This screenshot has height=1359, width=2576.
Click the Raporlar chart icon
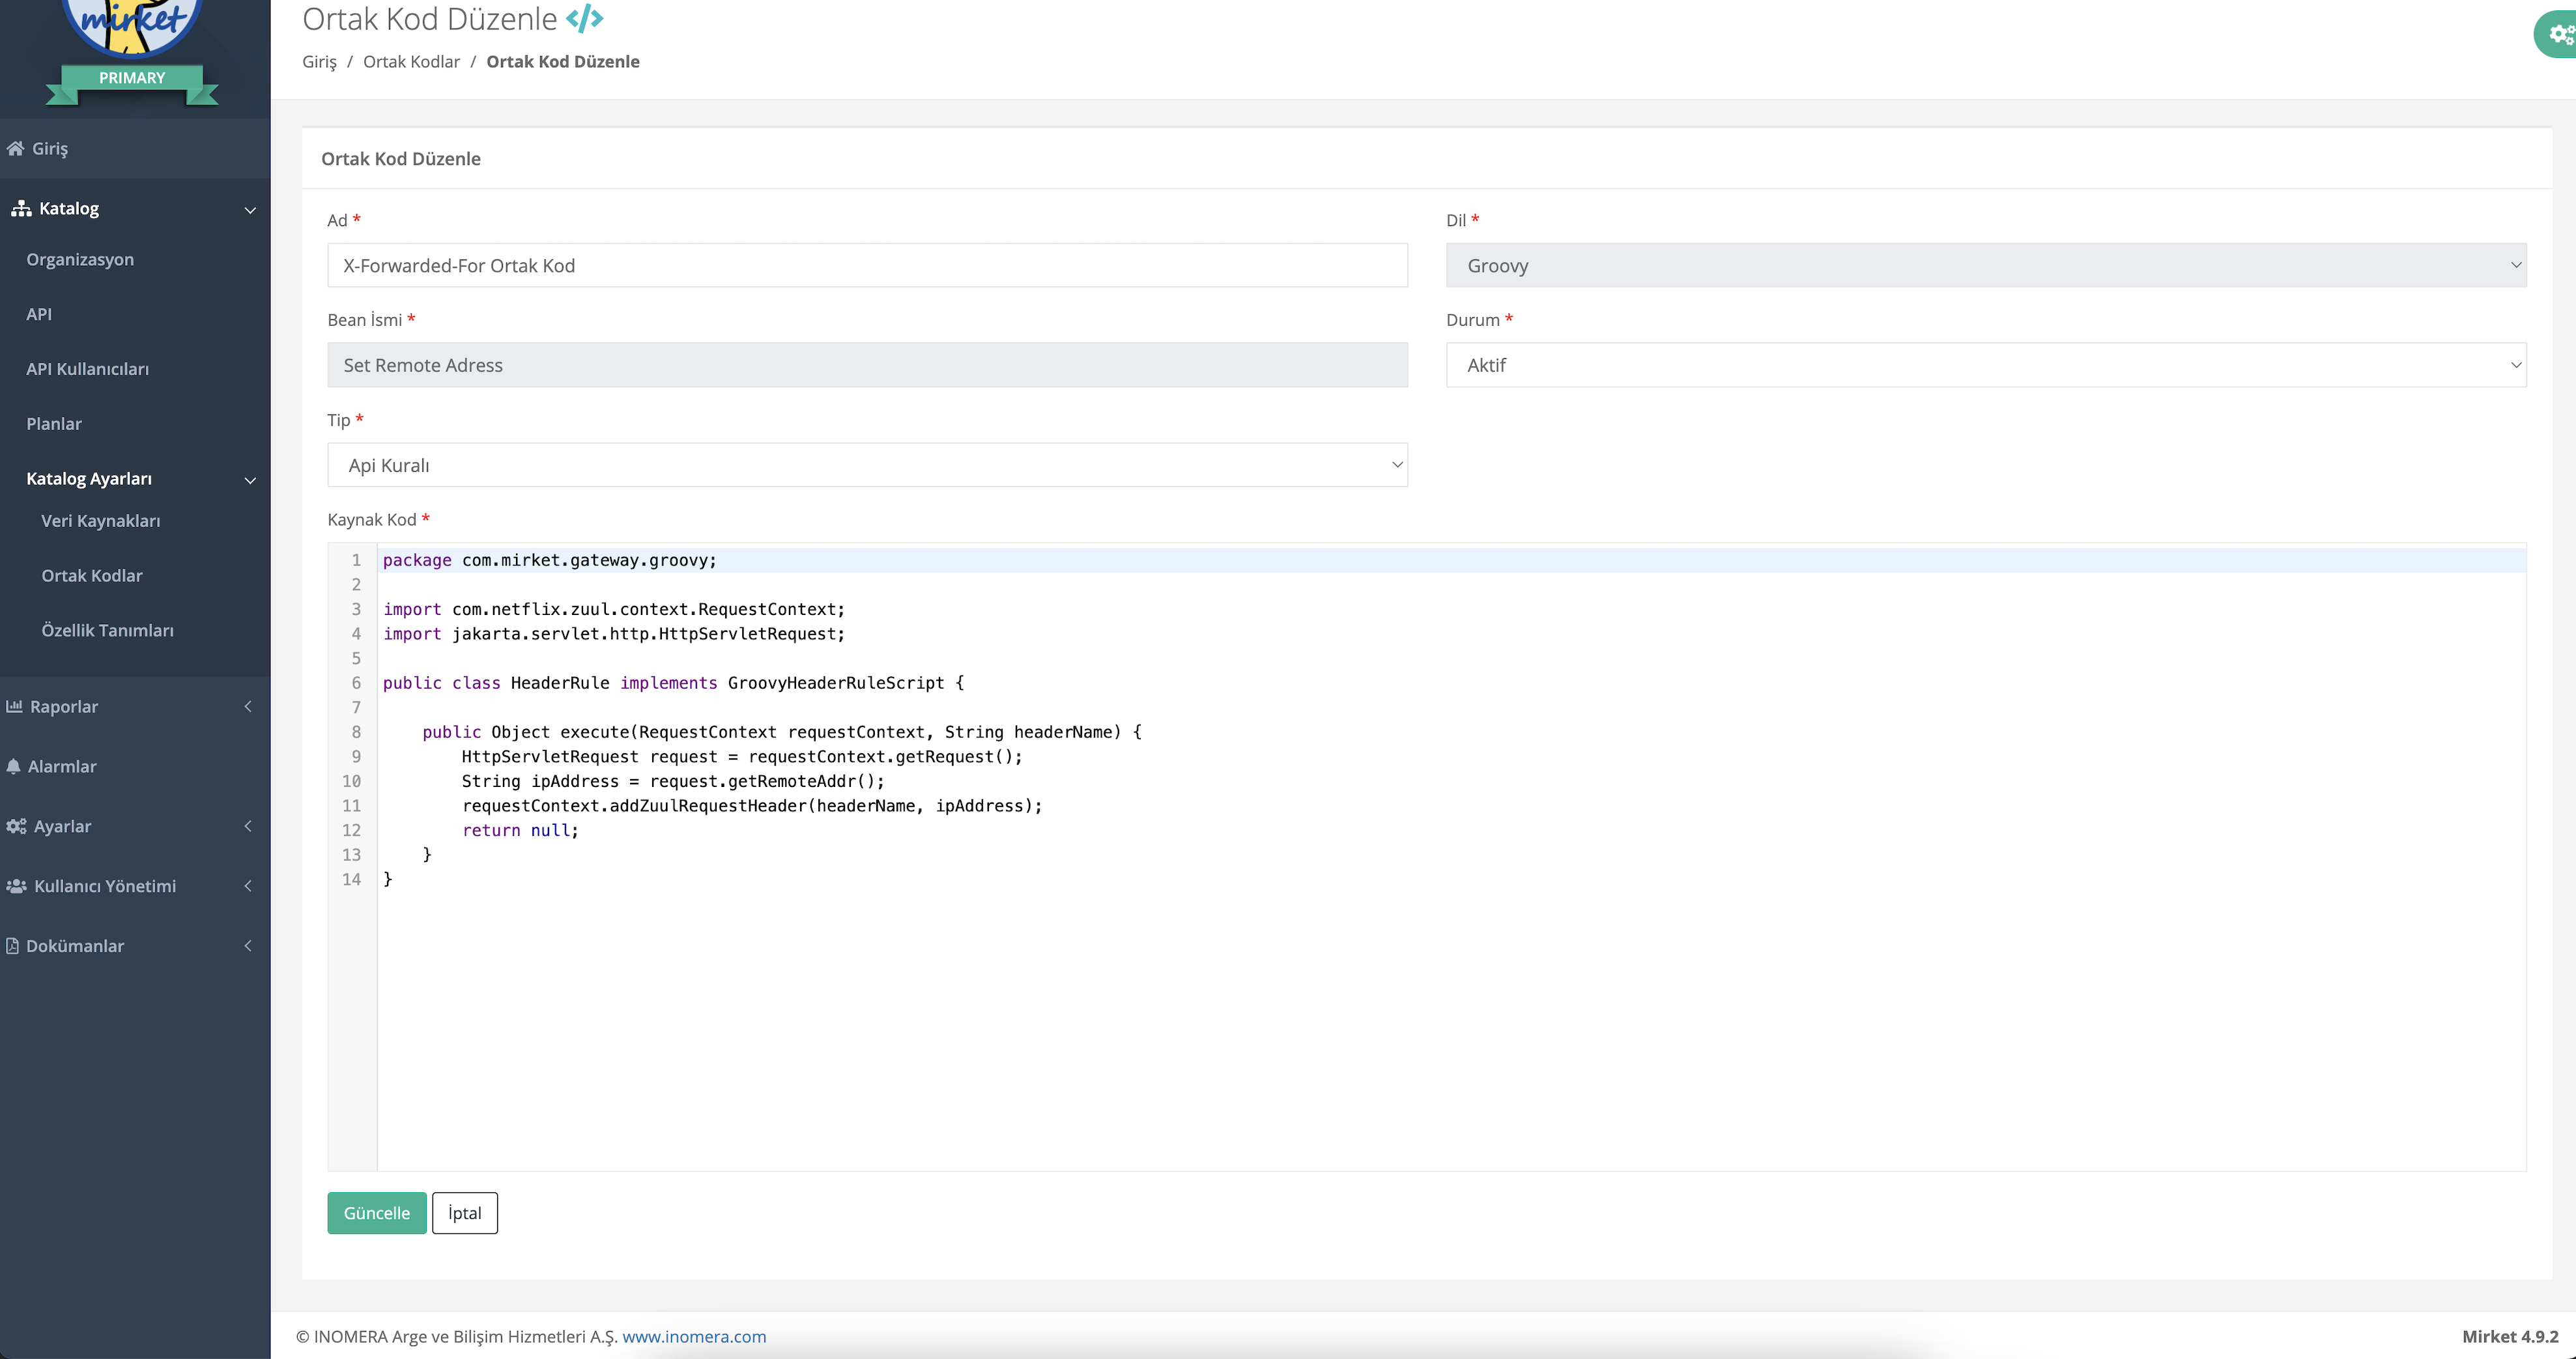[x=14, y=706]
